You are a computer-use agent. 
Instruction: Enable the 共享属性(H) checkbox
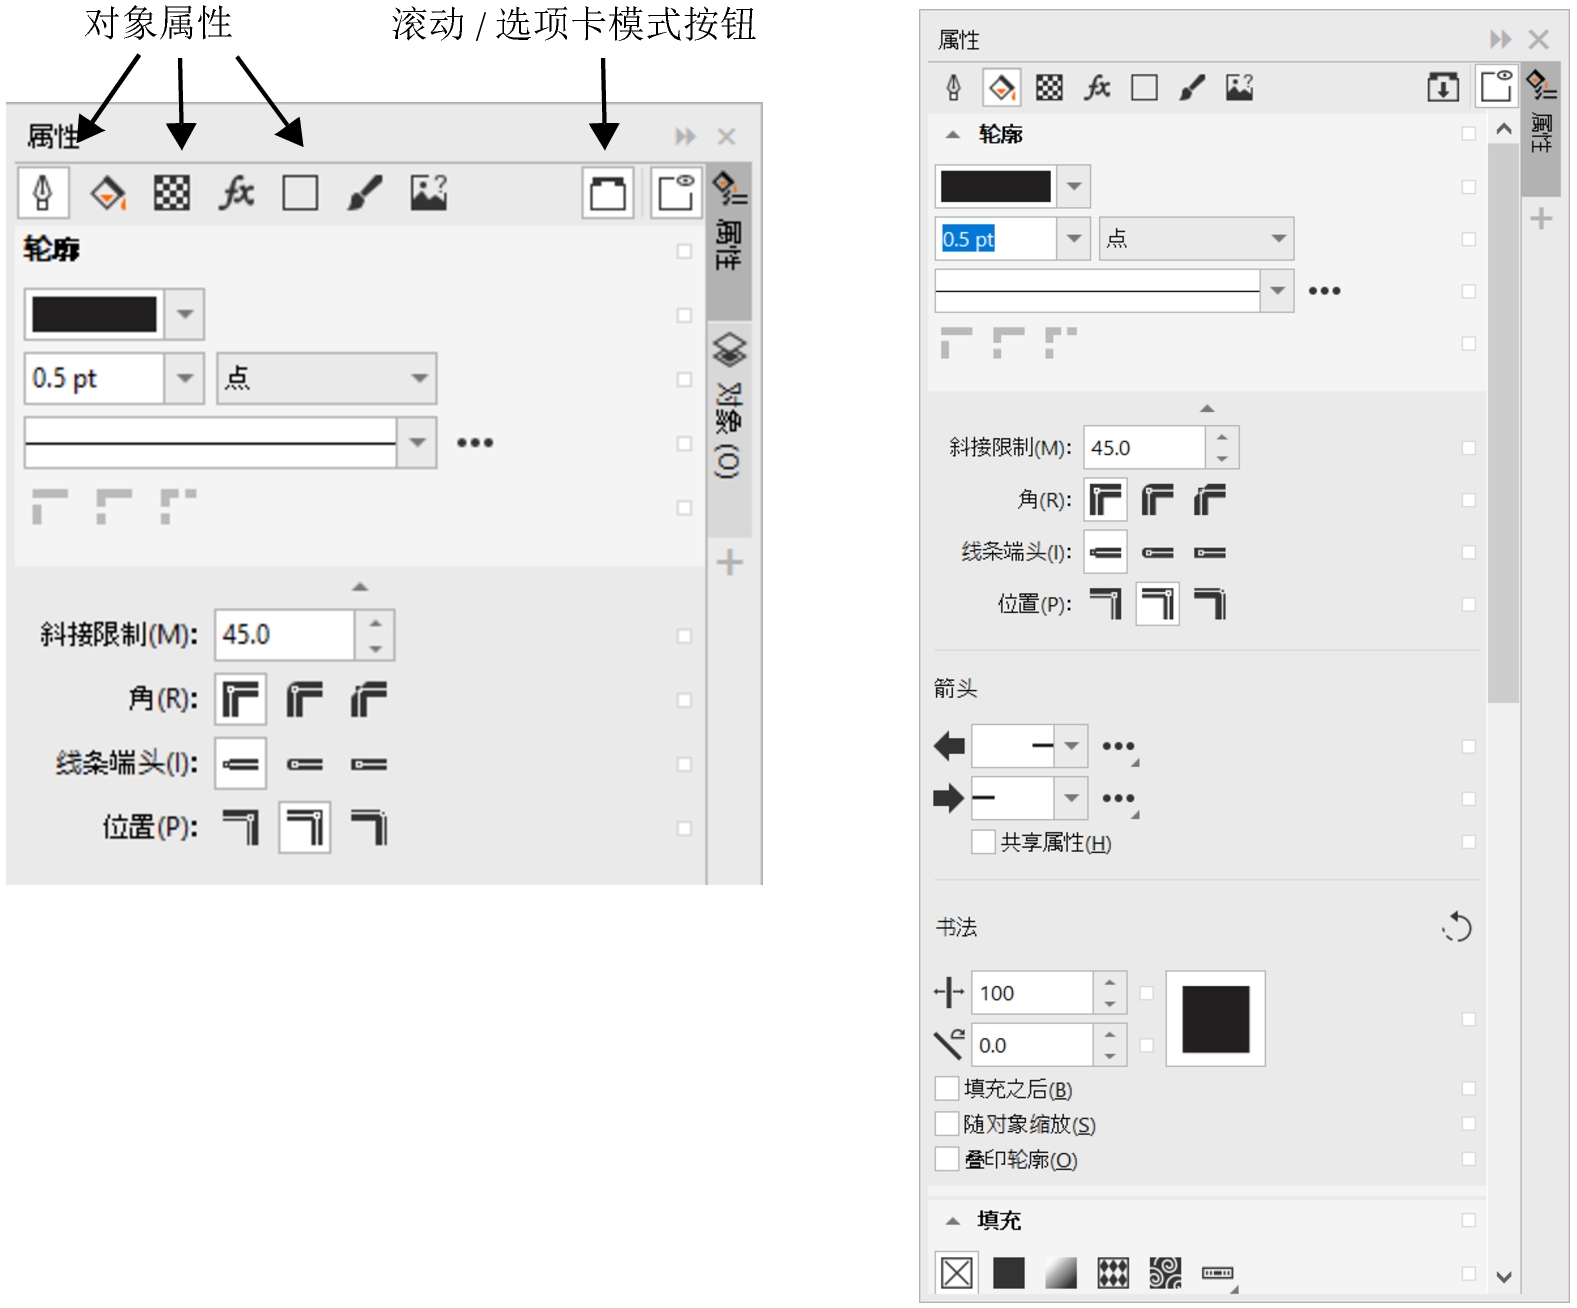tap(983, 842)
